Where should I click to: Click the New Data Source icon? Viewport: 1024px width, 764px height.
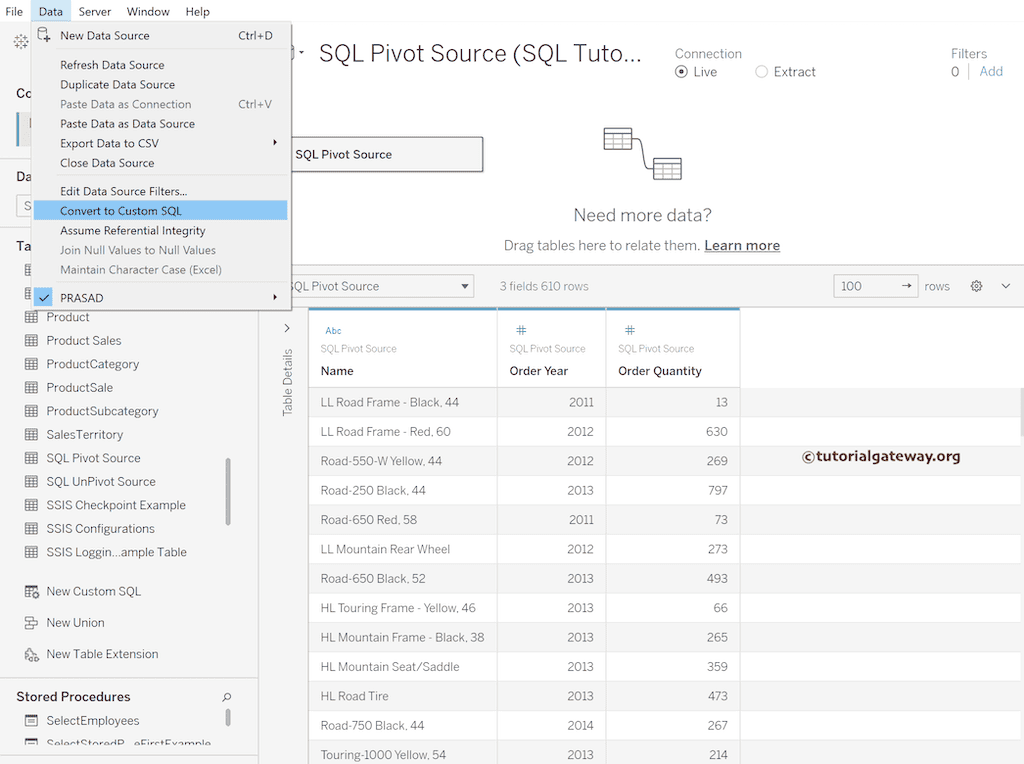[x=44, y=35]
